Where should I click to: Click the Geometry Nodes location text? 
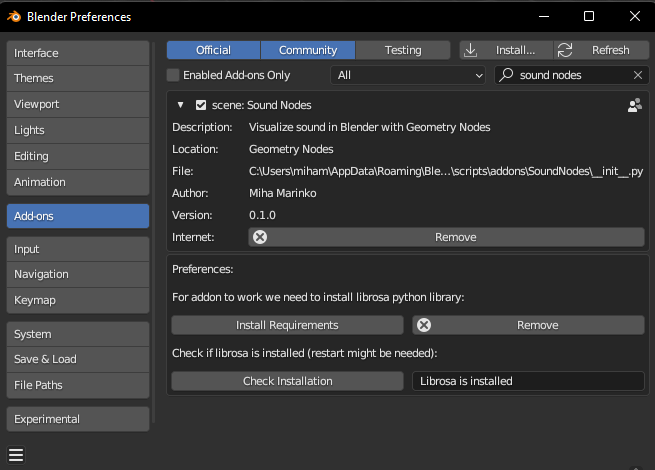(x=291, y=149)
